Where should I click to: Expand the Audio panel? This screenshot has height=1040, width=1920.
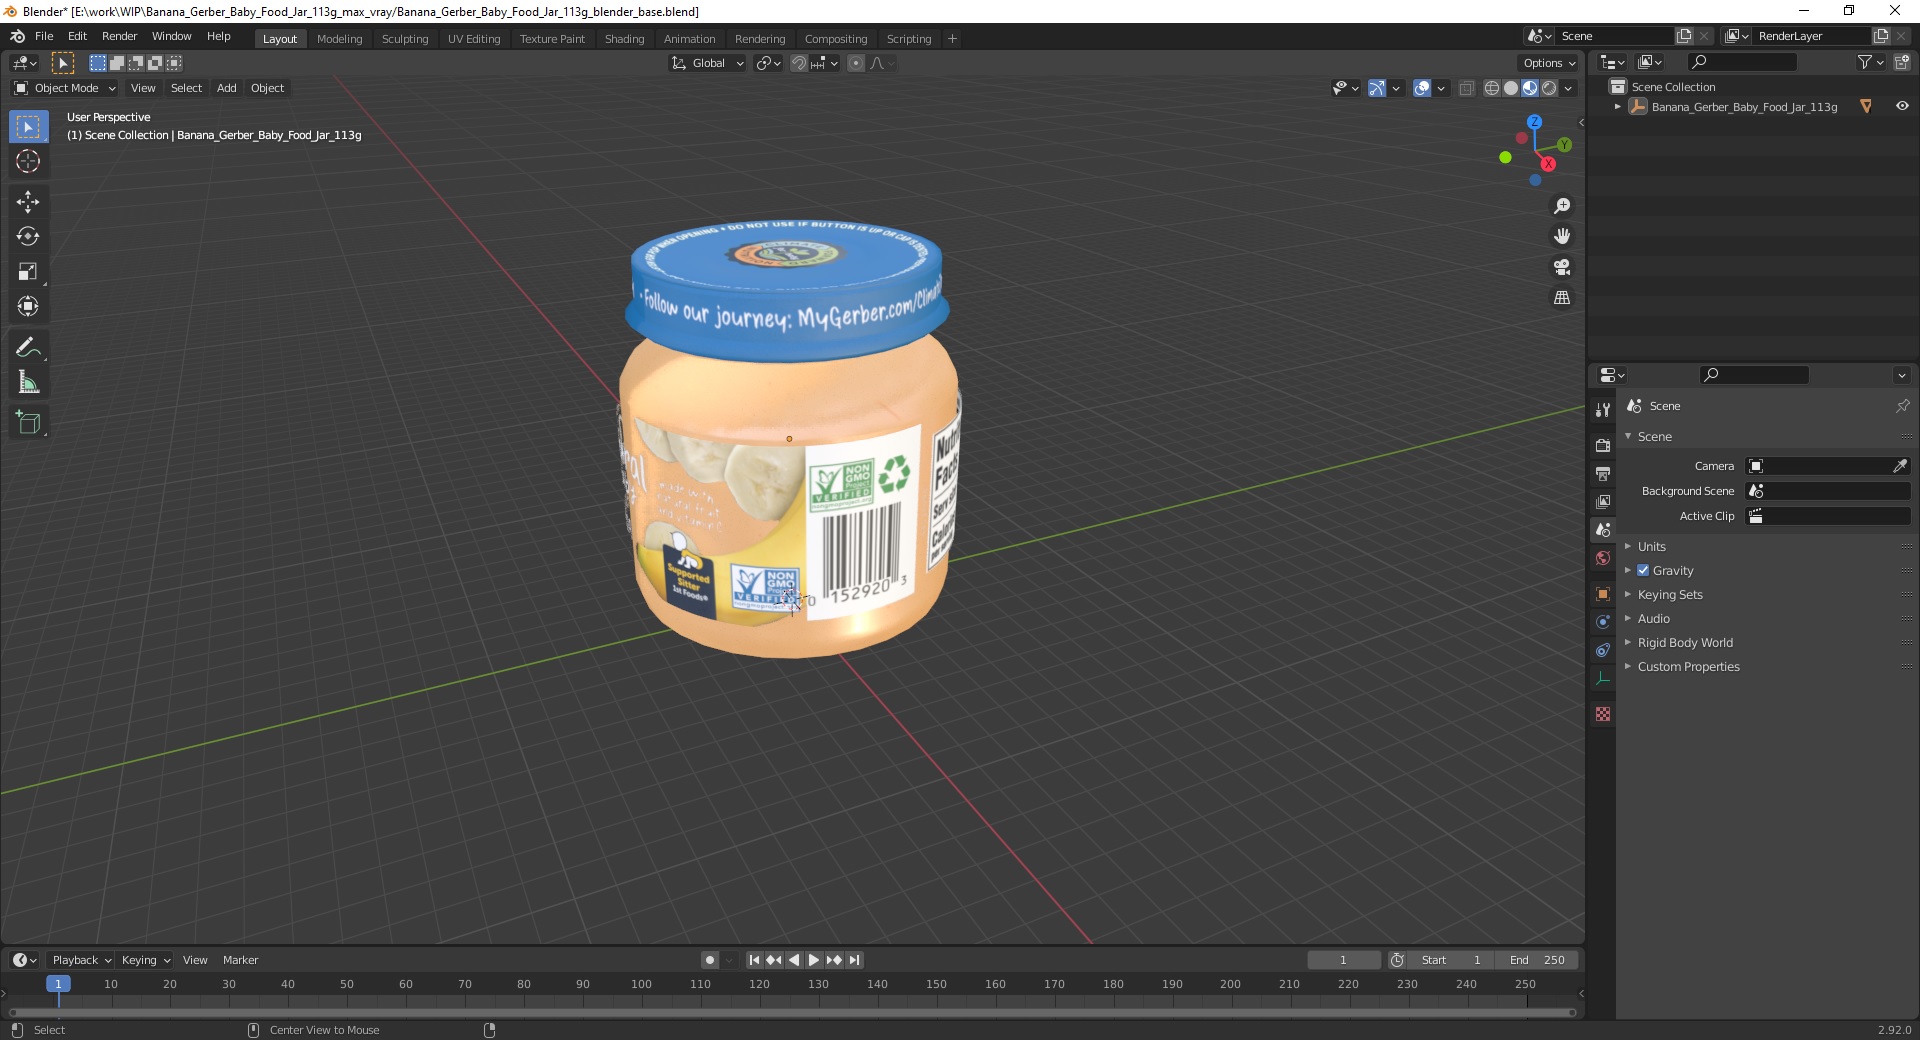(x=1653, y=619)
